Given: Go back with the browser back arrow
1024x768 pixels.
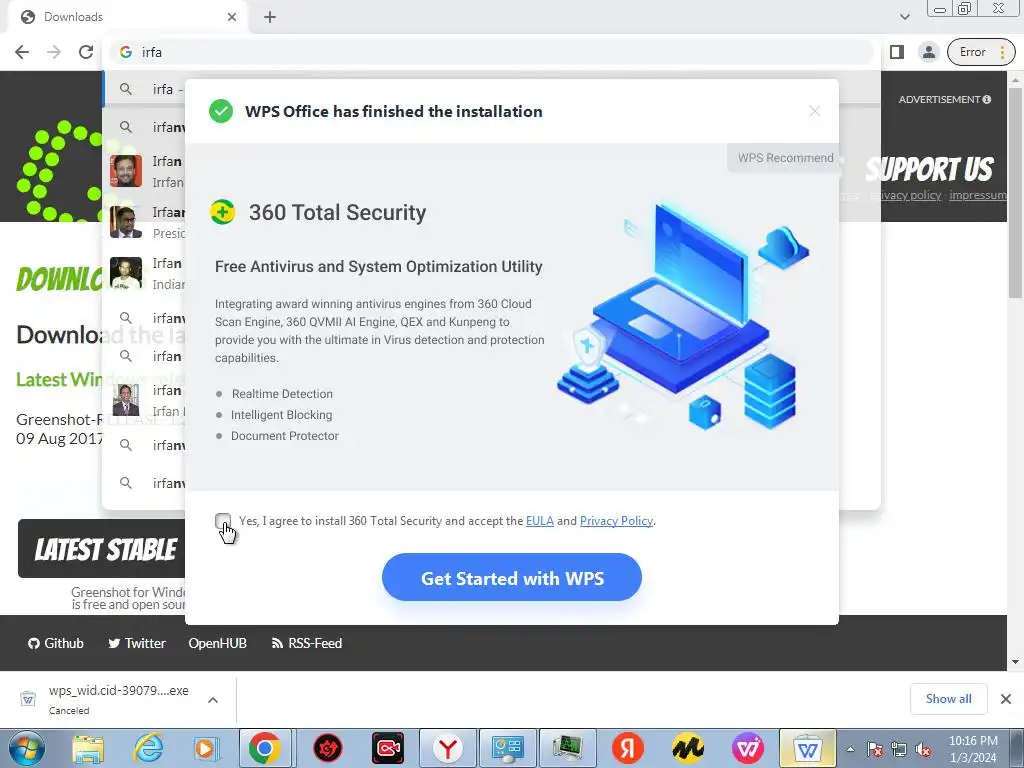Looking at the screenshot, I should pos(22,52).
